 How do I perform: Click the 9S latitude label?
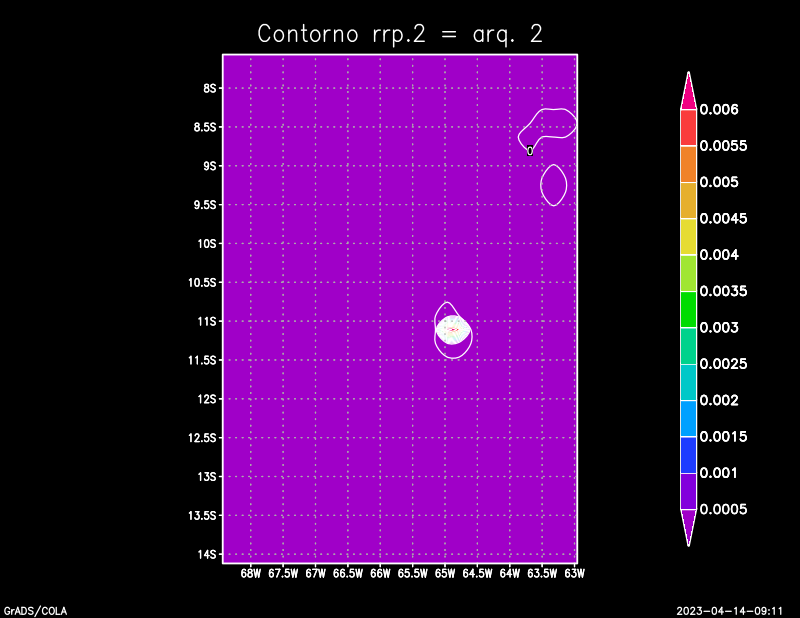point(210,166)
